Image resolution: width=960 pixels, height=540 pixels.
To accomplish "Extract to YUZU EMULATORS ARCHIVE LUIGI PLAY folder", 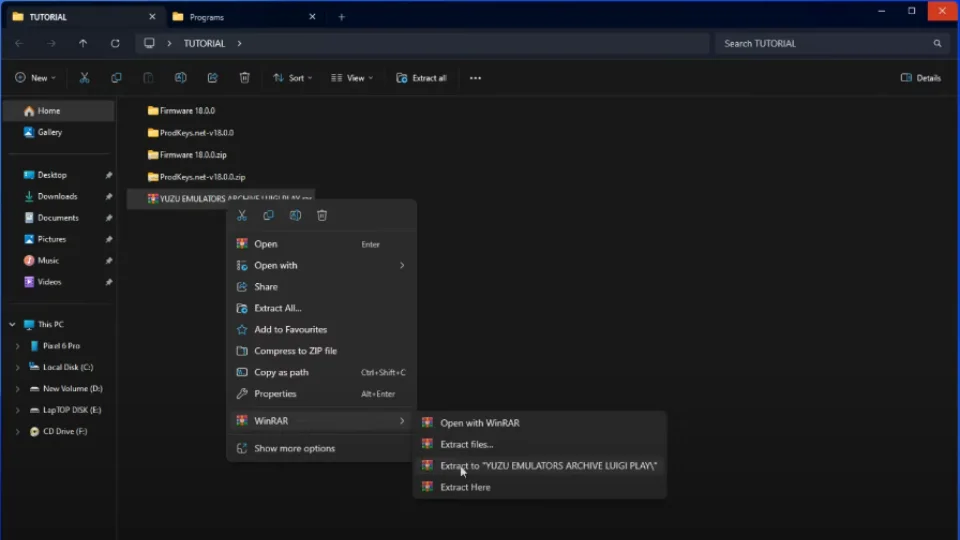I will (539, 466).
